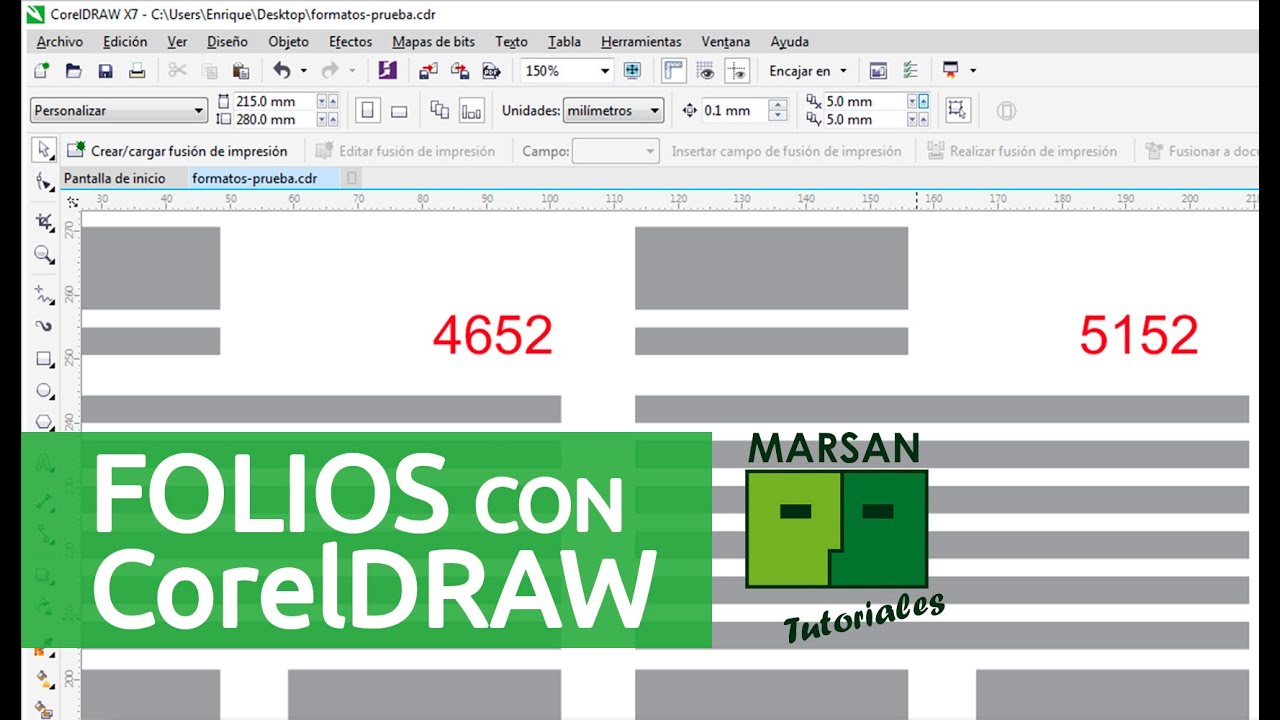Open the Ayuda menu

point(790,42)
